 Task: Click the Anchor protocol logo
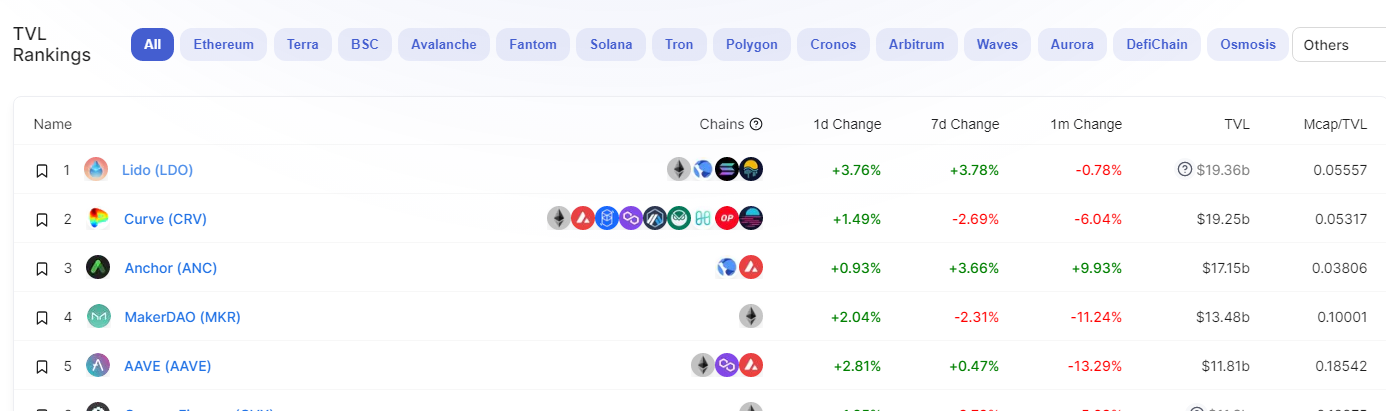(x=98, y=268)
